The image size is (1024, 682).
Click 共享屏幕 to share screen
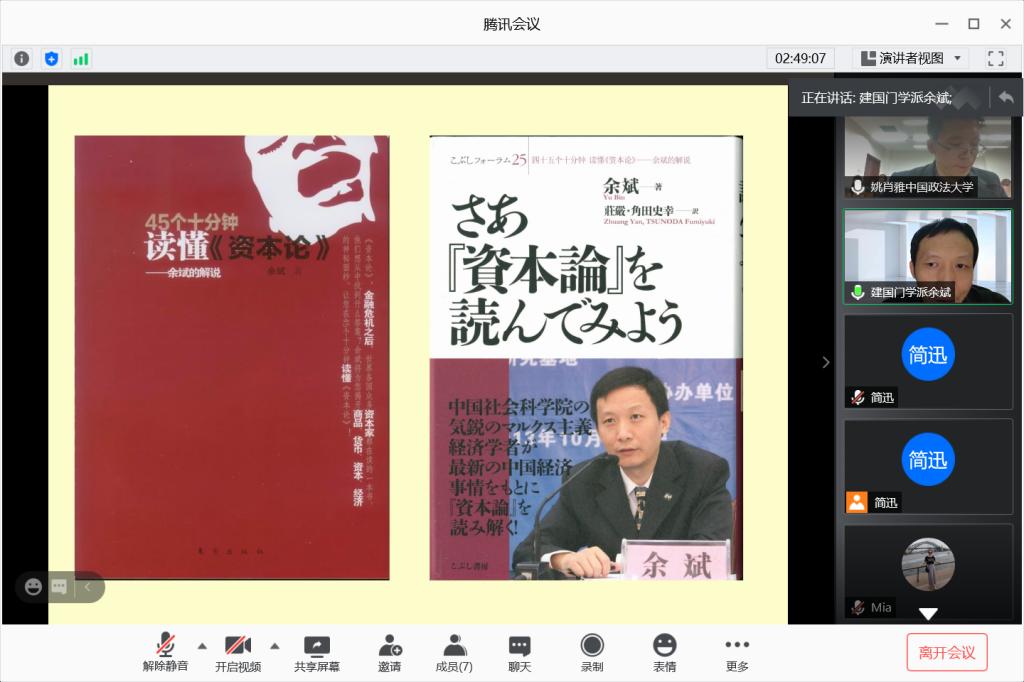tap(316, 653)
